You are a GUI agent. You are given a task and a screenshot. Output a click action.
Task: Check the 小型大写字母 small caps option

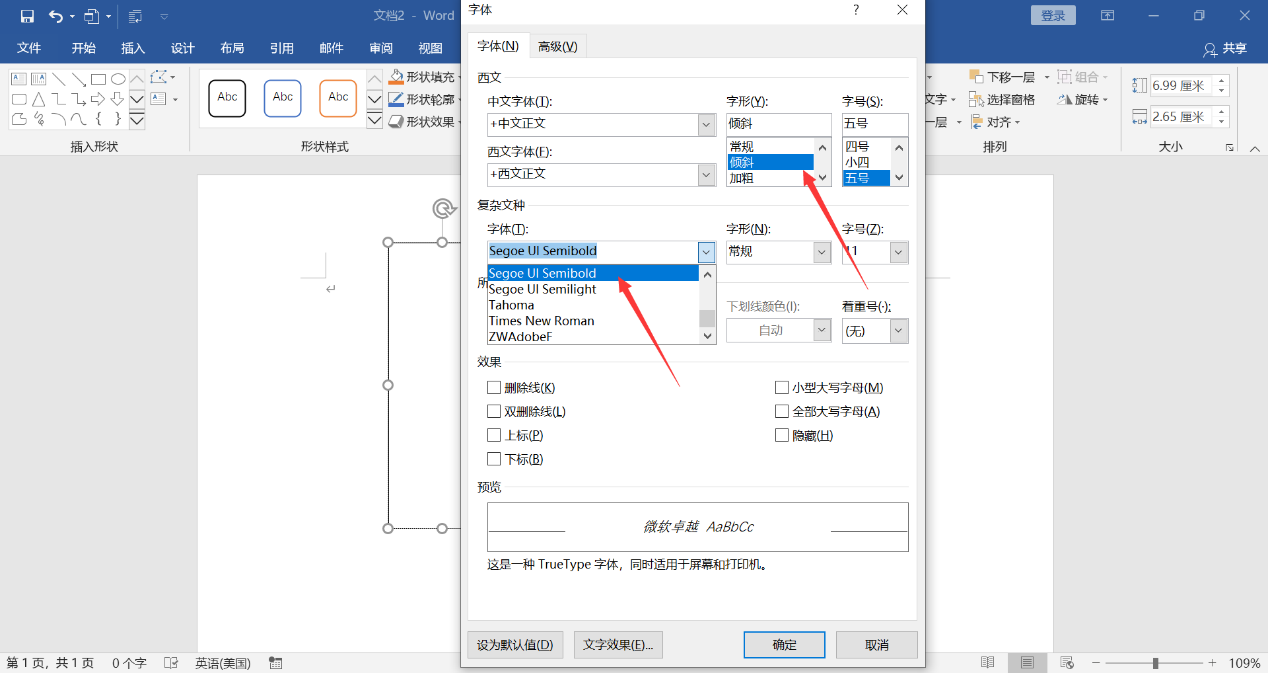pos(782,387)
